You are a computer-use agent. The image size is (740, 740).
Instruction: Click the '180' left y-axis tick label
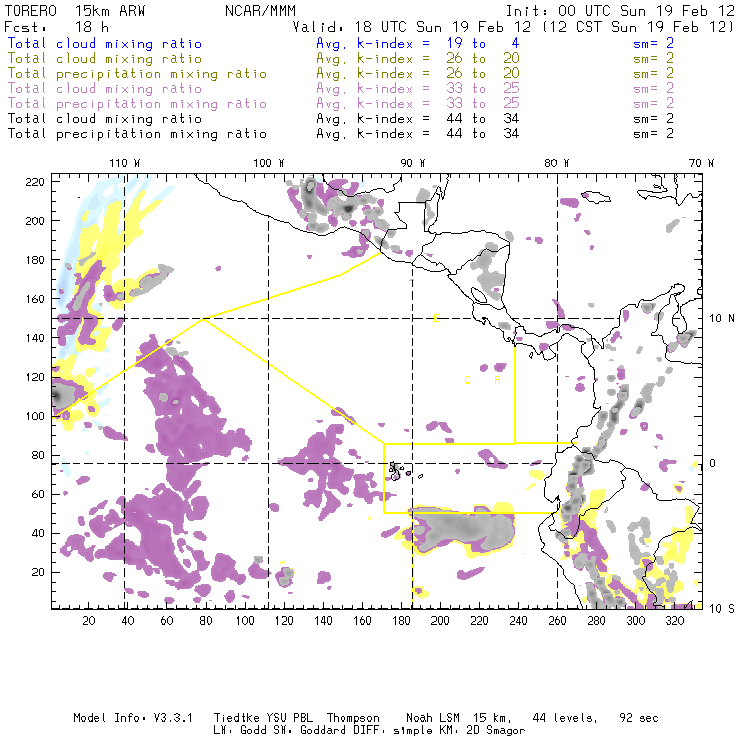pos(35,260)
